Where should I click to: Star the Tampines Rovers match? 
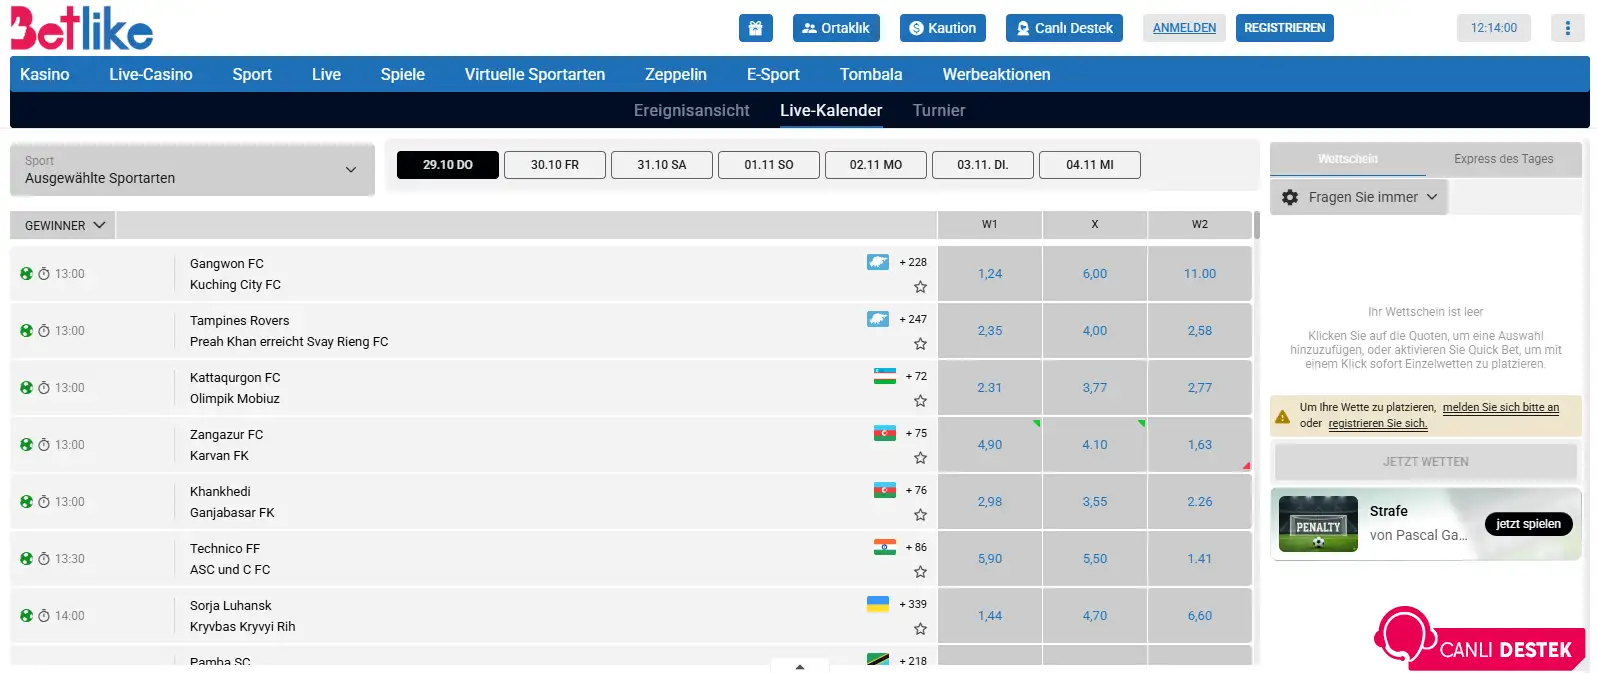[x=920, y=344]
